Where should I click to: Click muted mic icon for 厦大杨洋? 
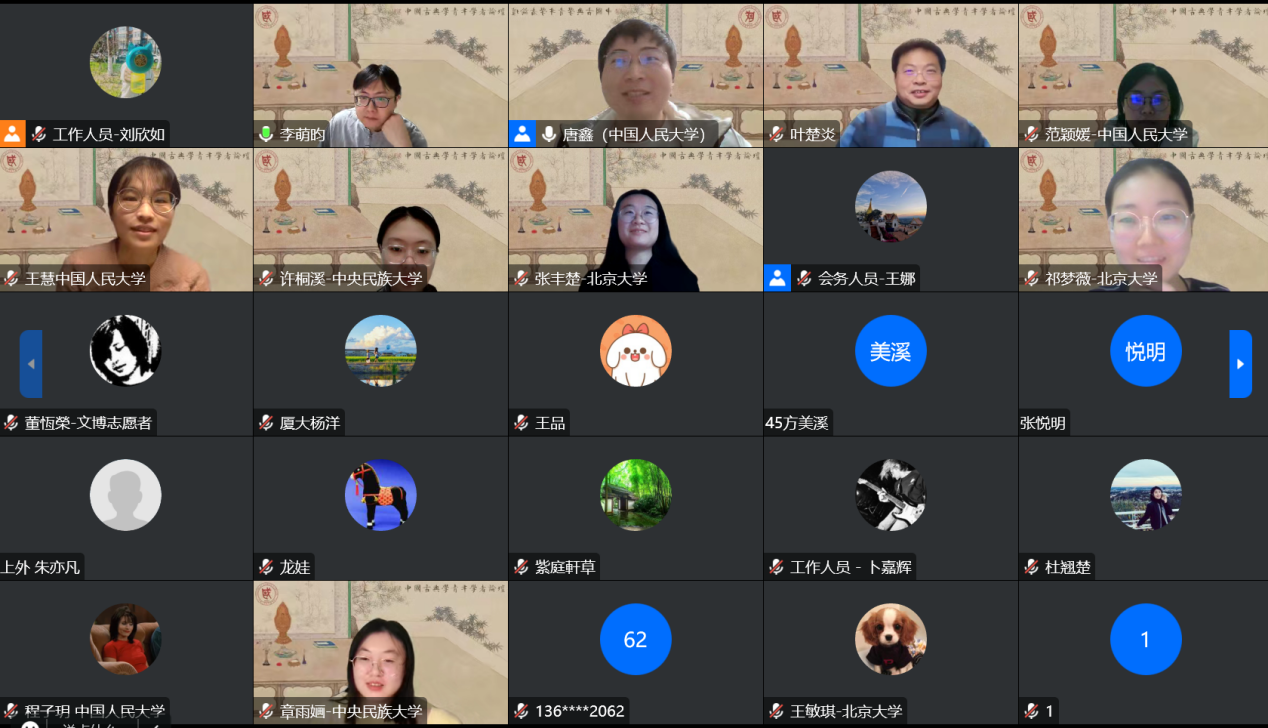(x=266, y=423)
